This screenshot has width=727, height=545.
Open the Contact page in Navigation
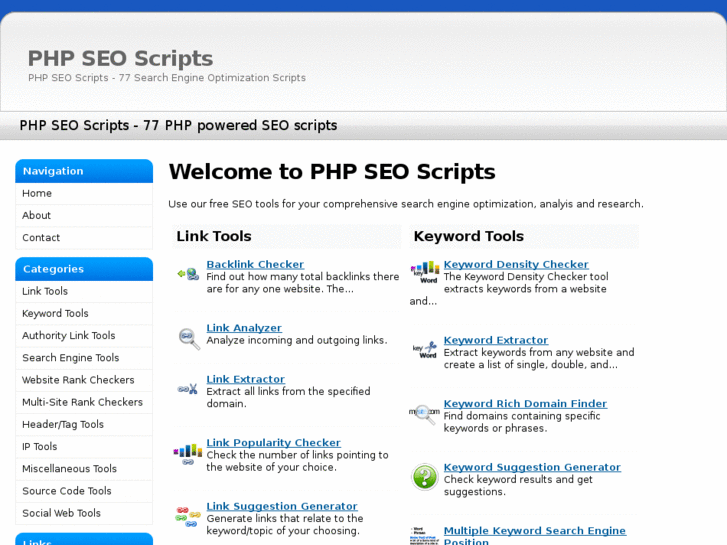(84, 238)
